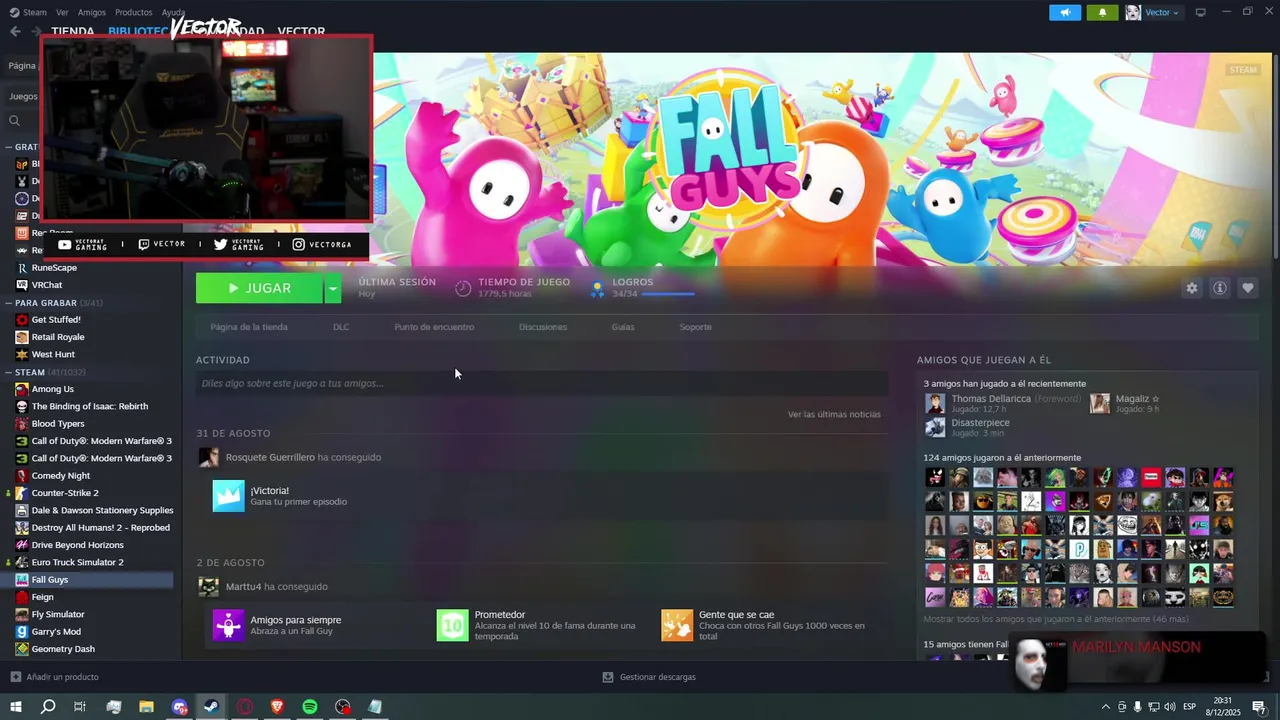Open Among Us from game list
Viewport: 1280px width, 720px height.
point(53,389)
